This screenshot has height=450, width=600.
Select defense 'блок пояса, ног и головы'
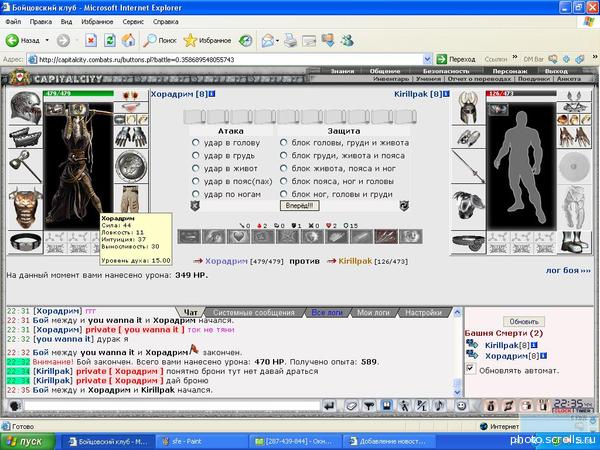pyautogui.click(x=283, y=181)
